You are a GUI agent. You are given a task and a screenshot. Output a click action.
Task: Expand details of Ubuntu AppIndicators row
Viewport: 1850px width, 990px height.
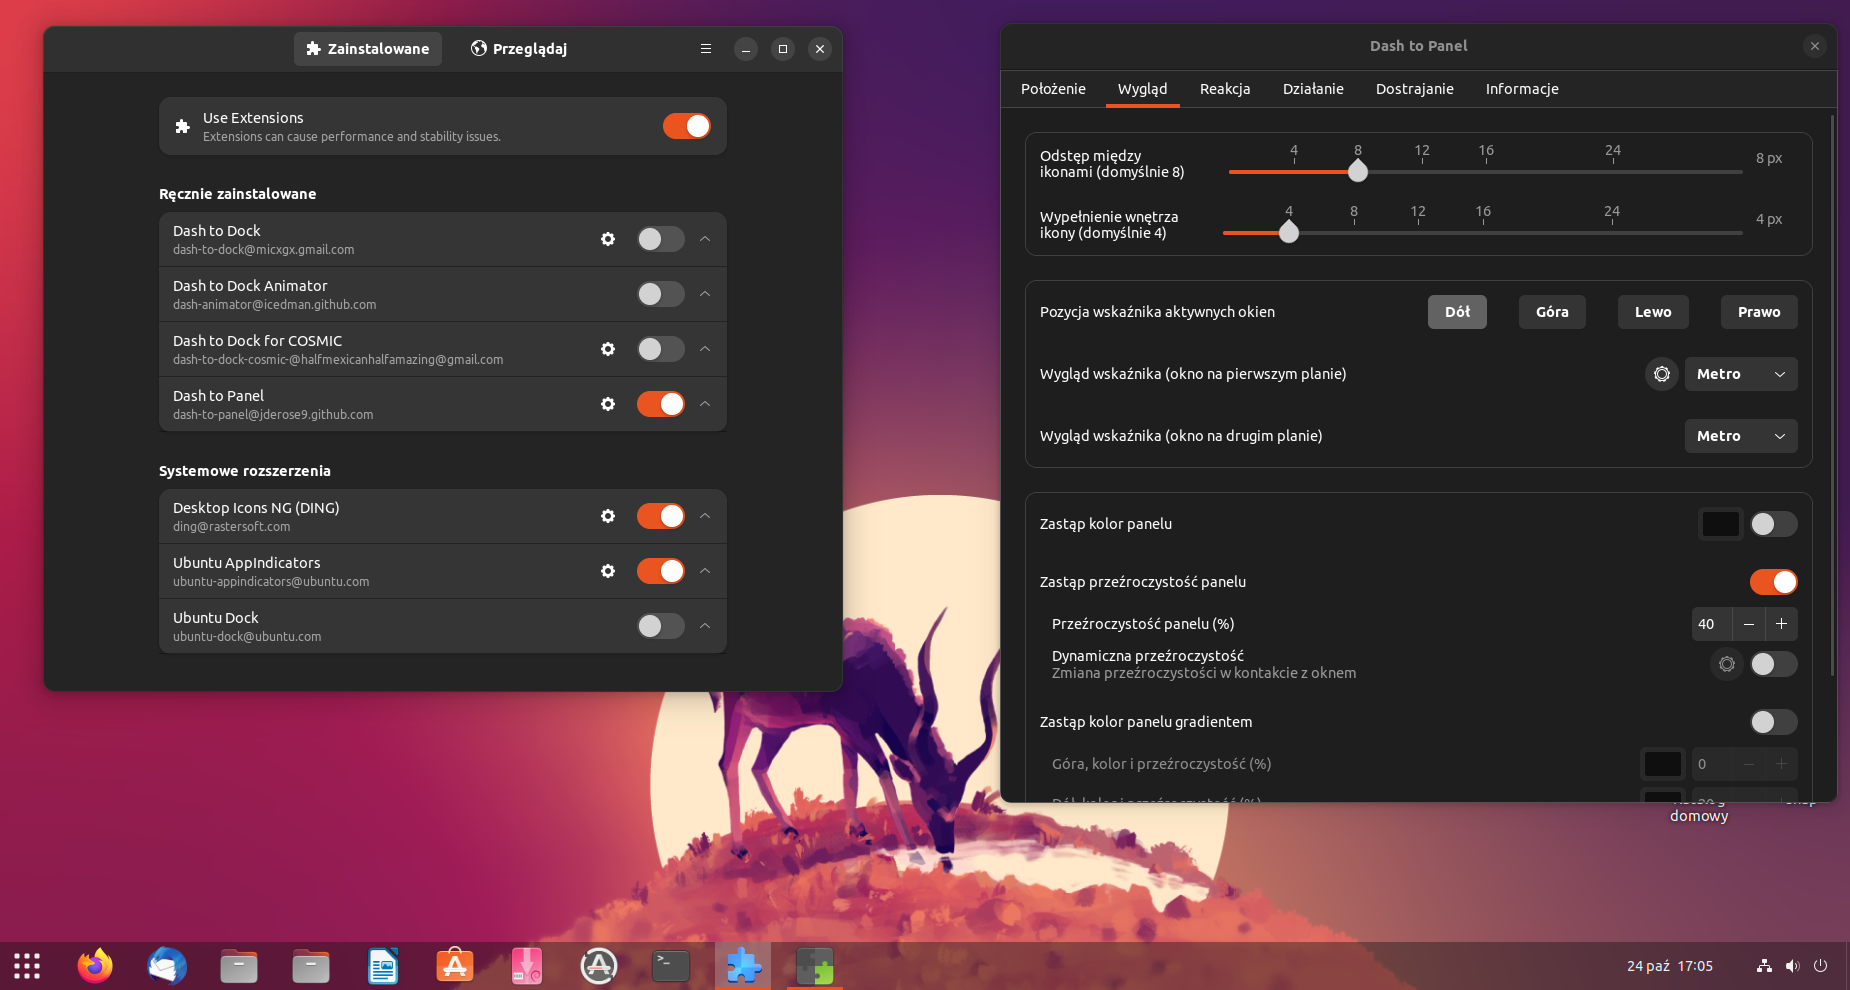(x=705, y=571)
